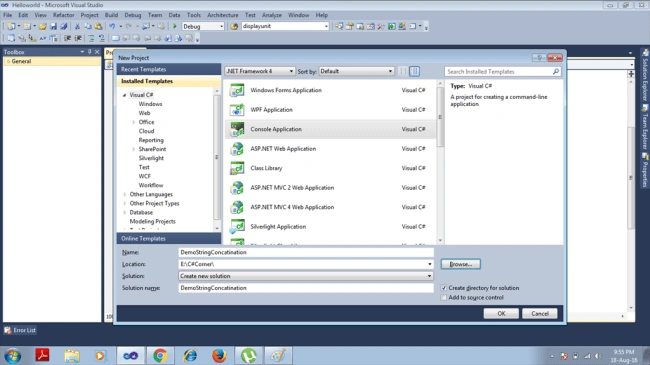Select the ASP.NET MVC 4 Web Application icon
Image resolution: width=650 pixels, height=365 pixels.
pyautogui.click(x=237, y=207)
